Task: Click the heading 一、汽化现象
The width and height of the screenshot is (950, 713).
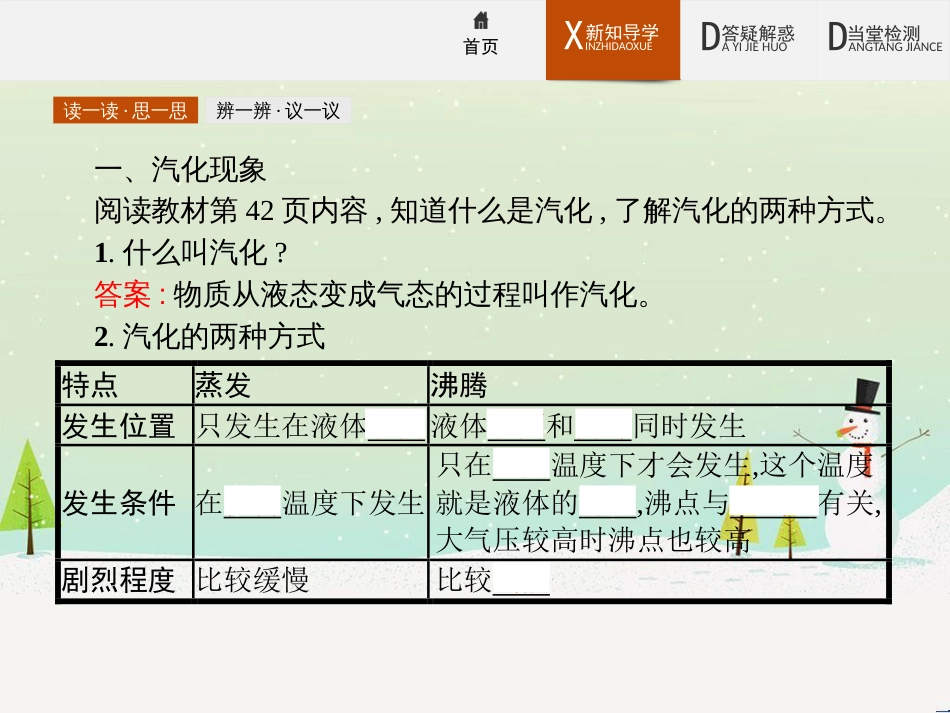Action: click(180, 170)
